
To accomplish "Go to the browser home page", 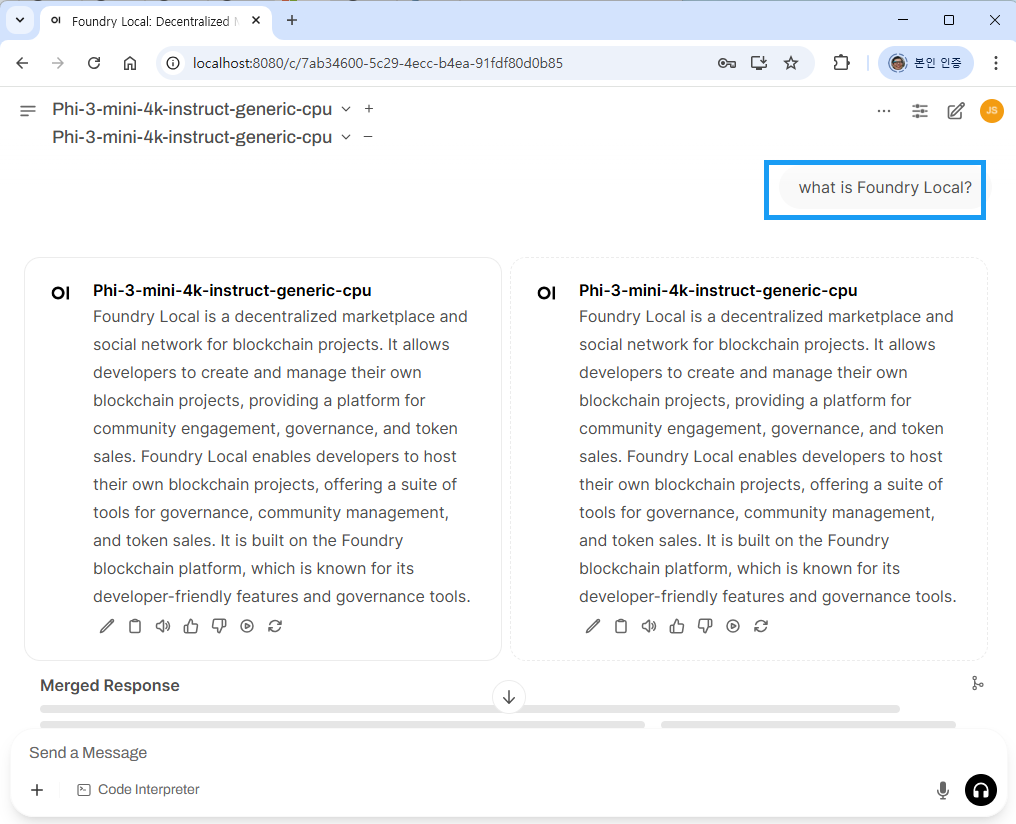I will (130, 63).
